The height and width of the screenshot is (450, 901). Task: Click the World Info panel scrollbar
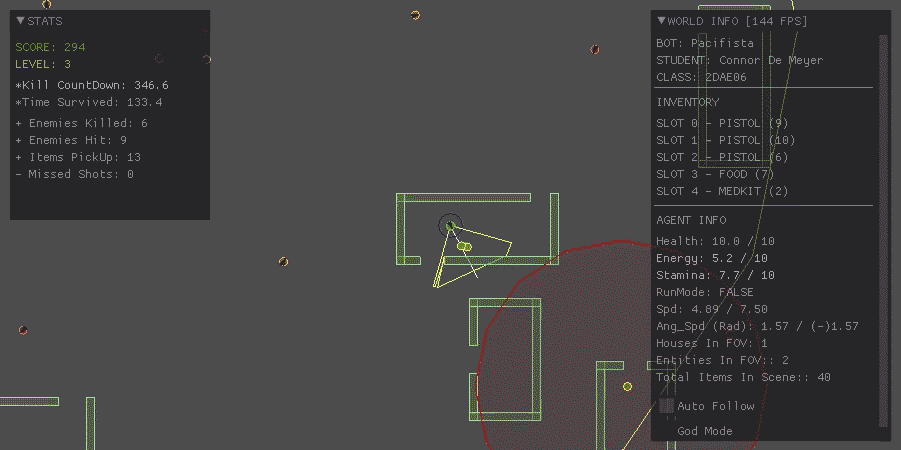coord(883,230)
